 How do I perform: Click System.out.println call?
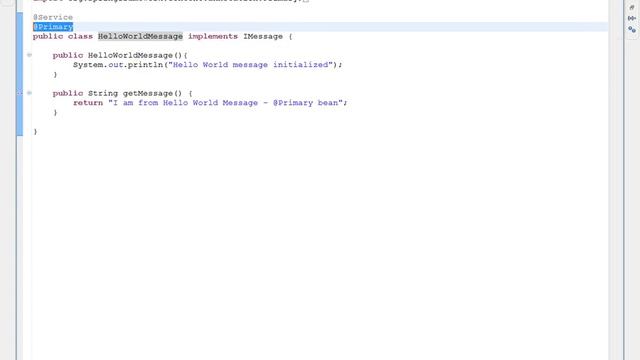tap(120, 65)
